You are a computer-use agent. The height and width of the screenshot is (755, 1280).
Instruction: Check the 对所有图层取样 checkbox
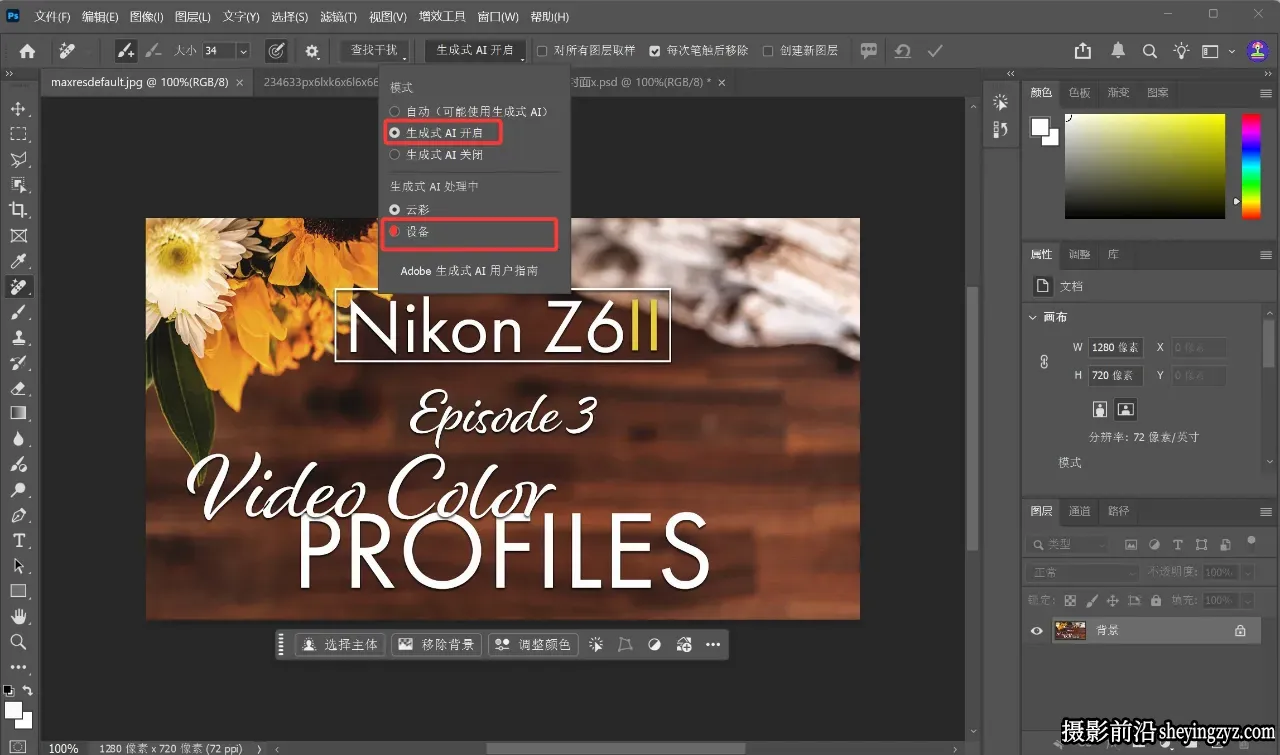(542, 51)
